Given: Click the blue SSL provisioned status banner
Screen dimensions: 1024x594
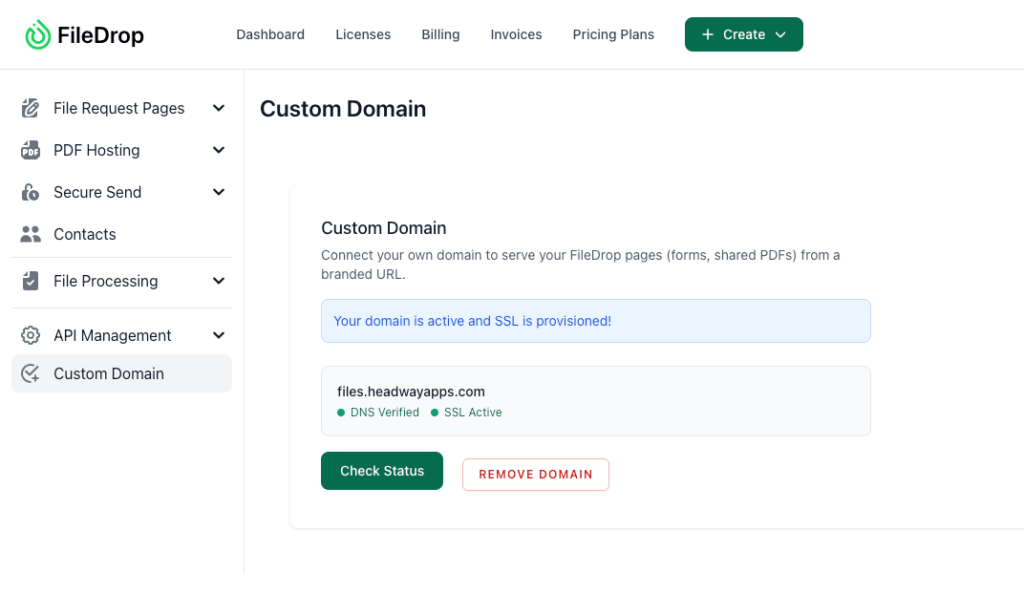Looking at the screenshot, I should (x=596, y=320).
